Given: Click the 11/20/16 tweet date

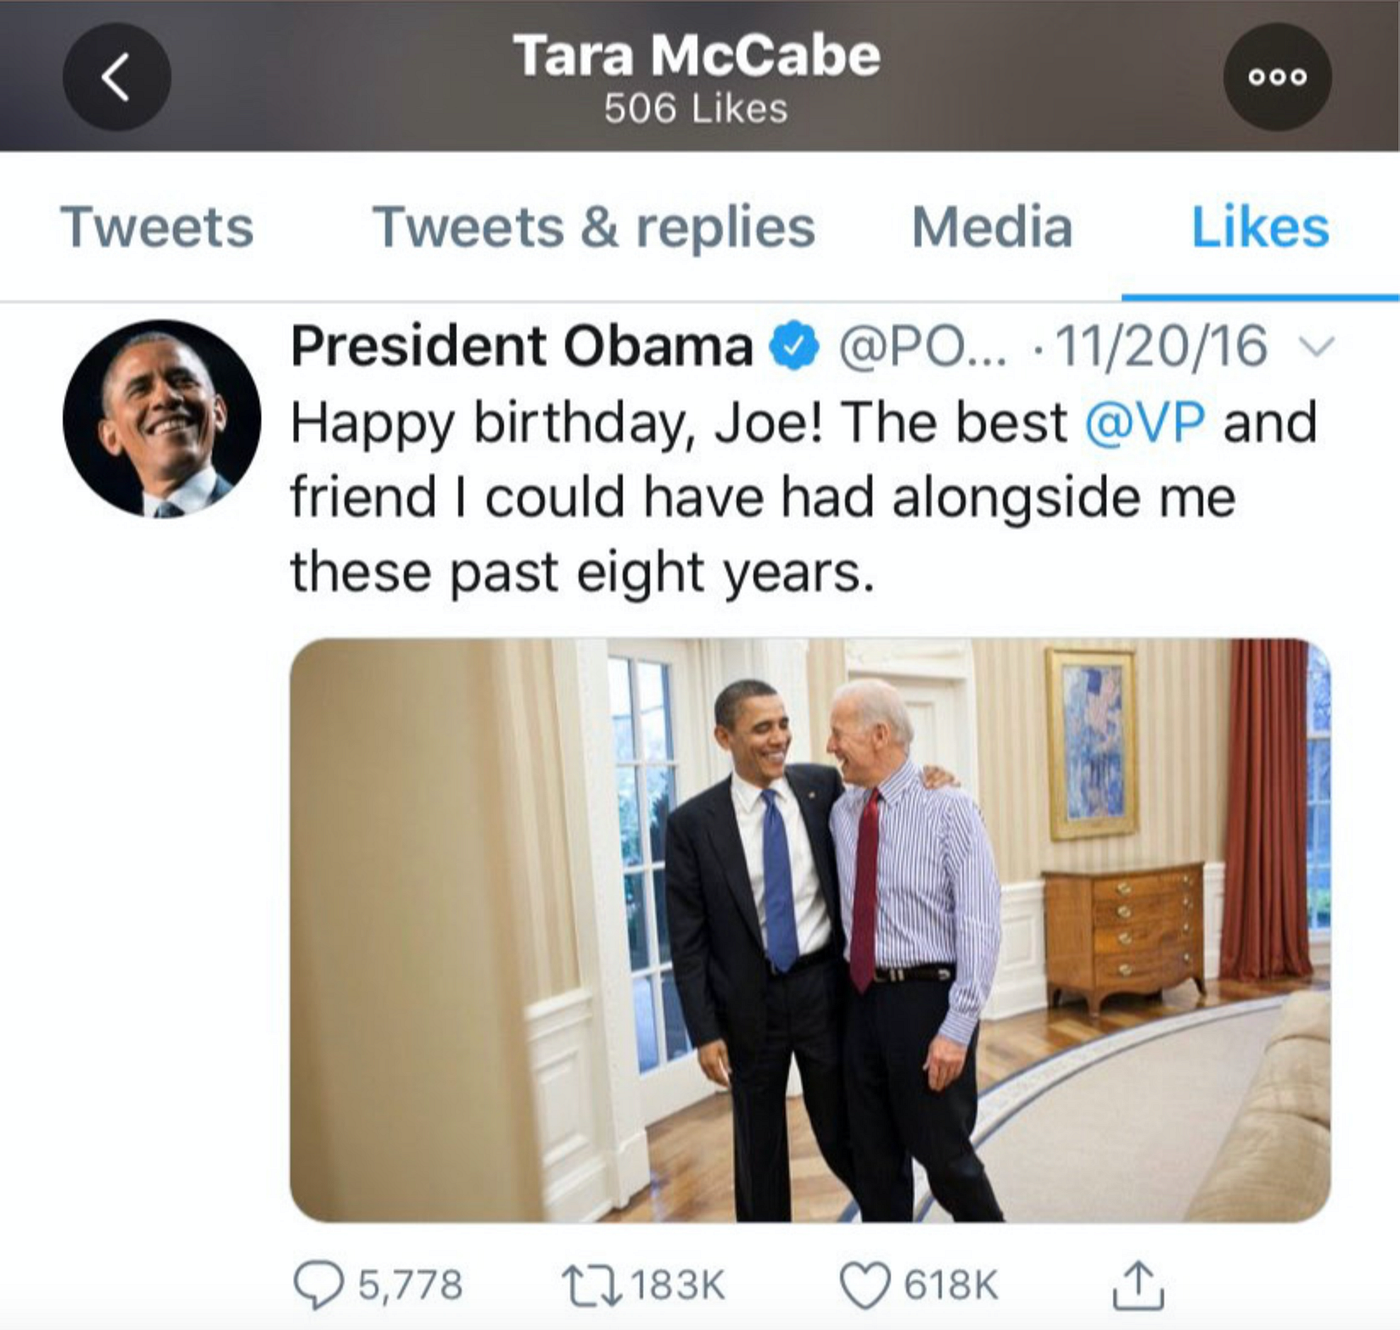Looking at the screenshot, I should tap(1161, 346).
